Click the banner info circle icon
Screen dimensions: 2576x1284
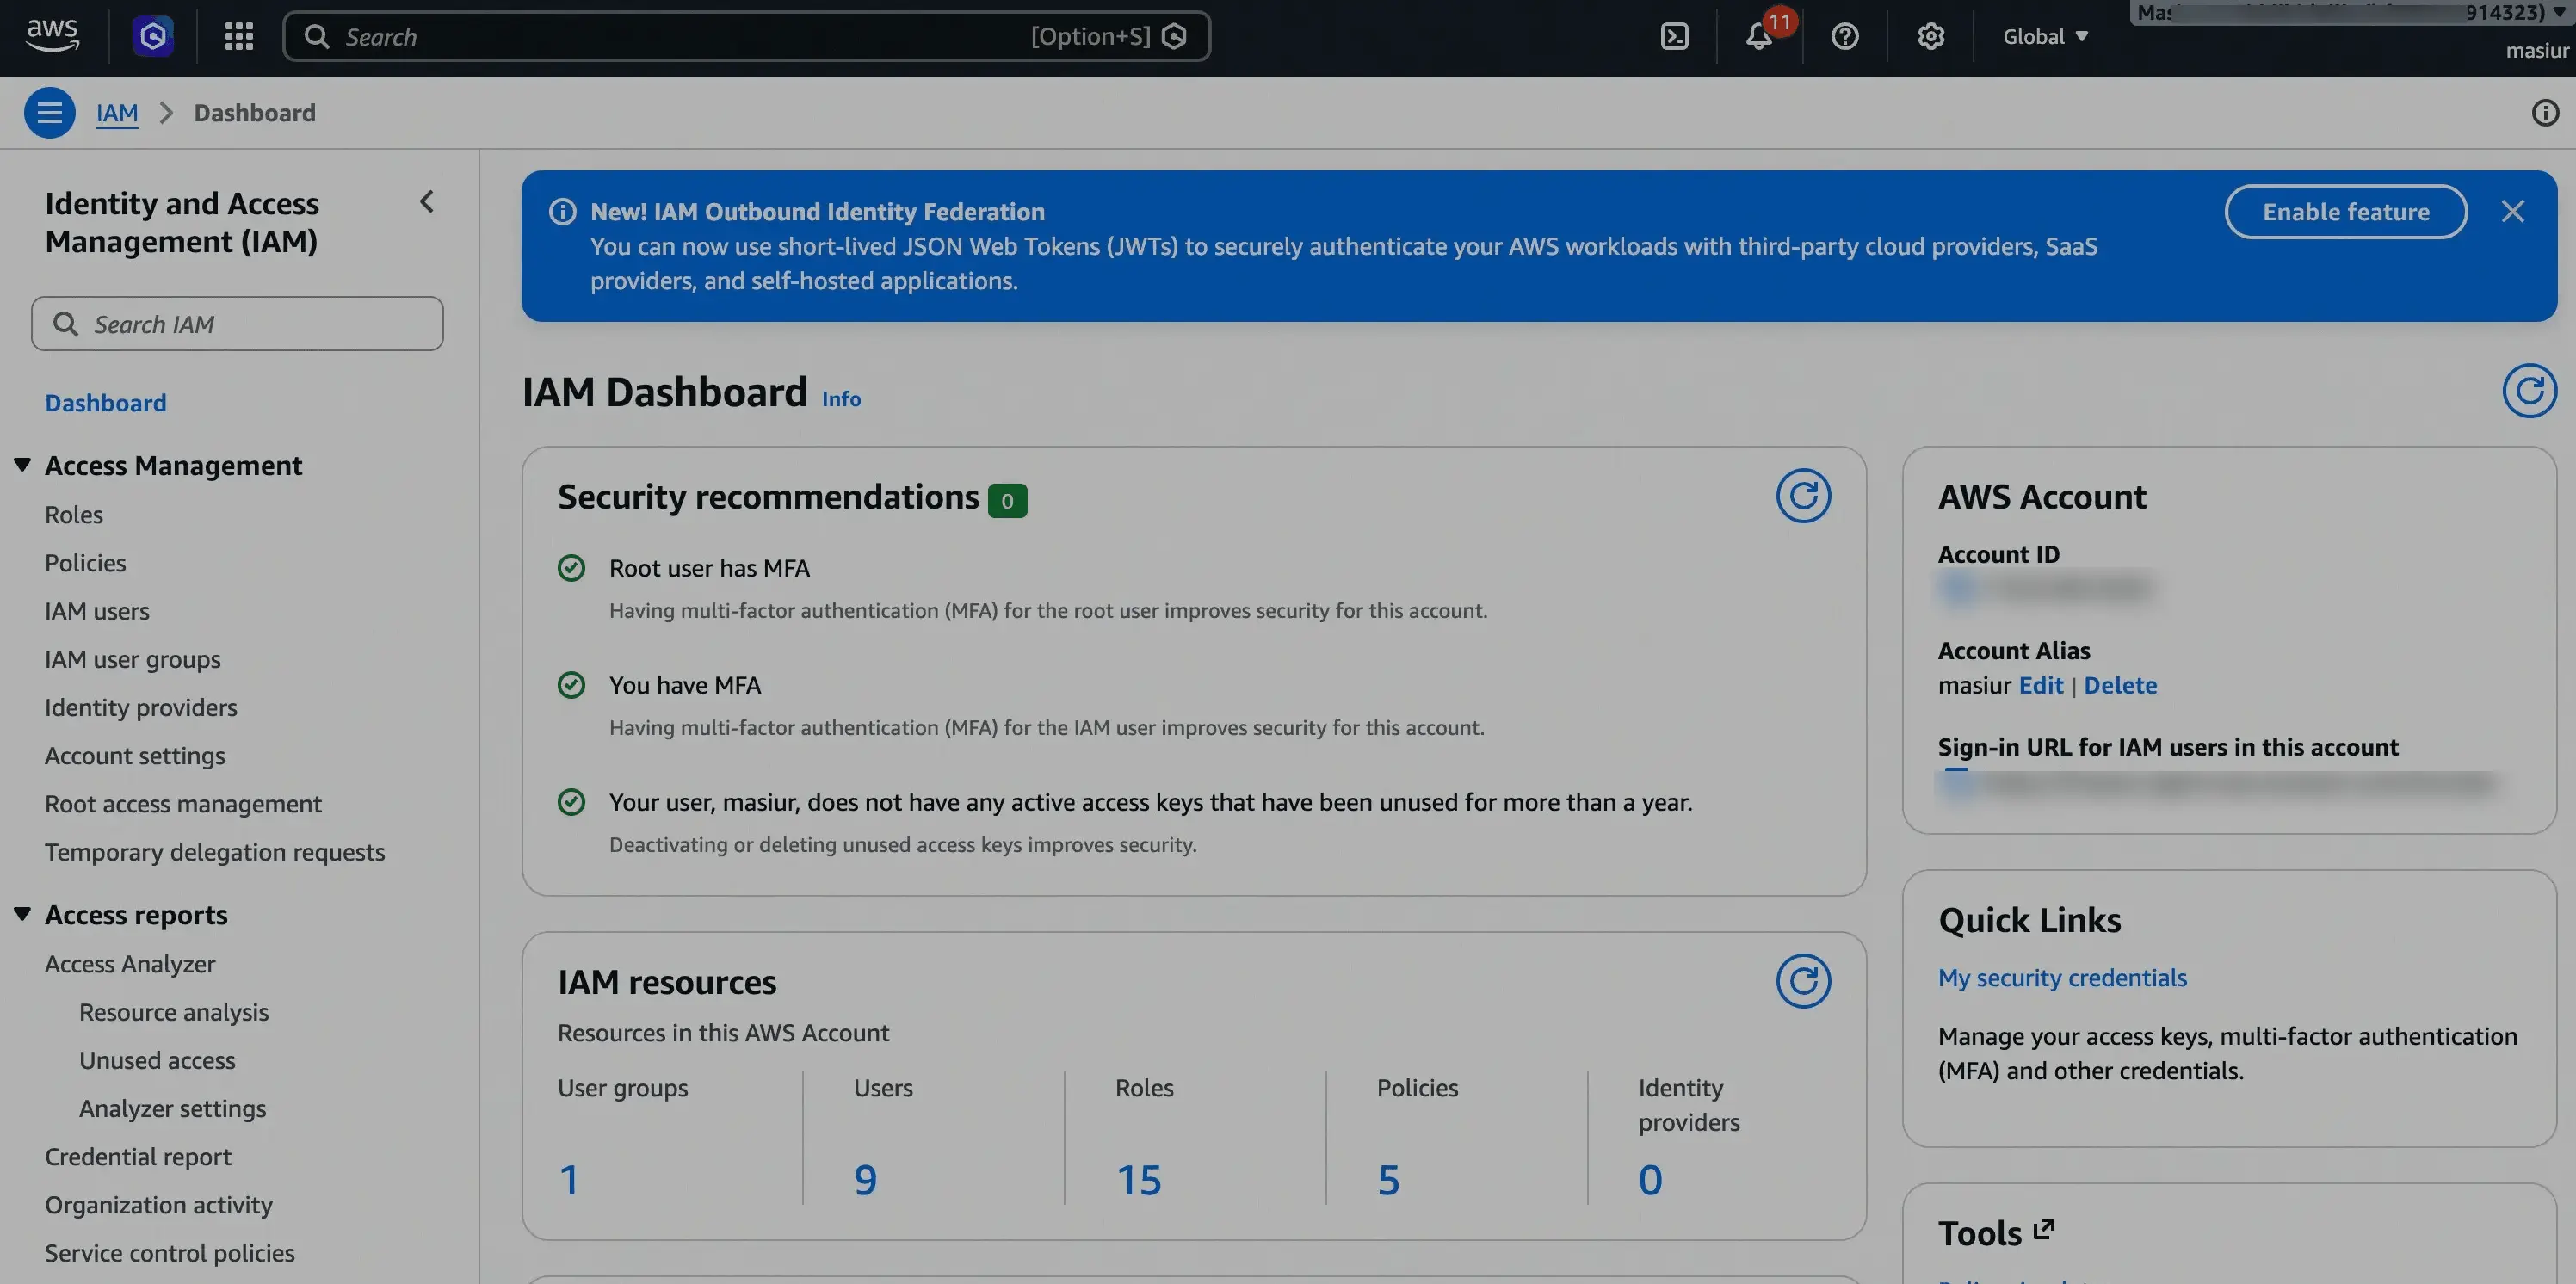[563, 212]
